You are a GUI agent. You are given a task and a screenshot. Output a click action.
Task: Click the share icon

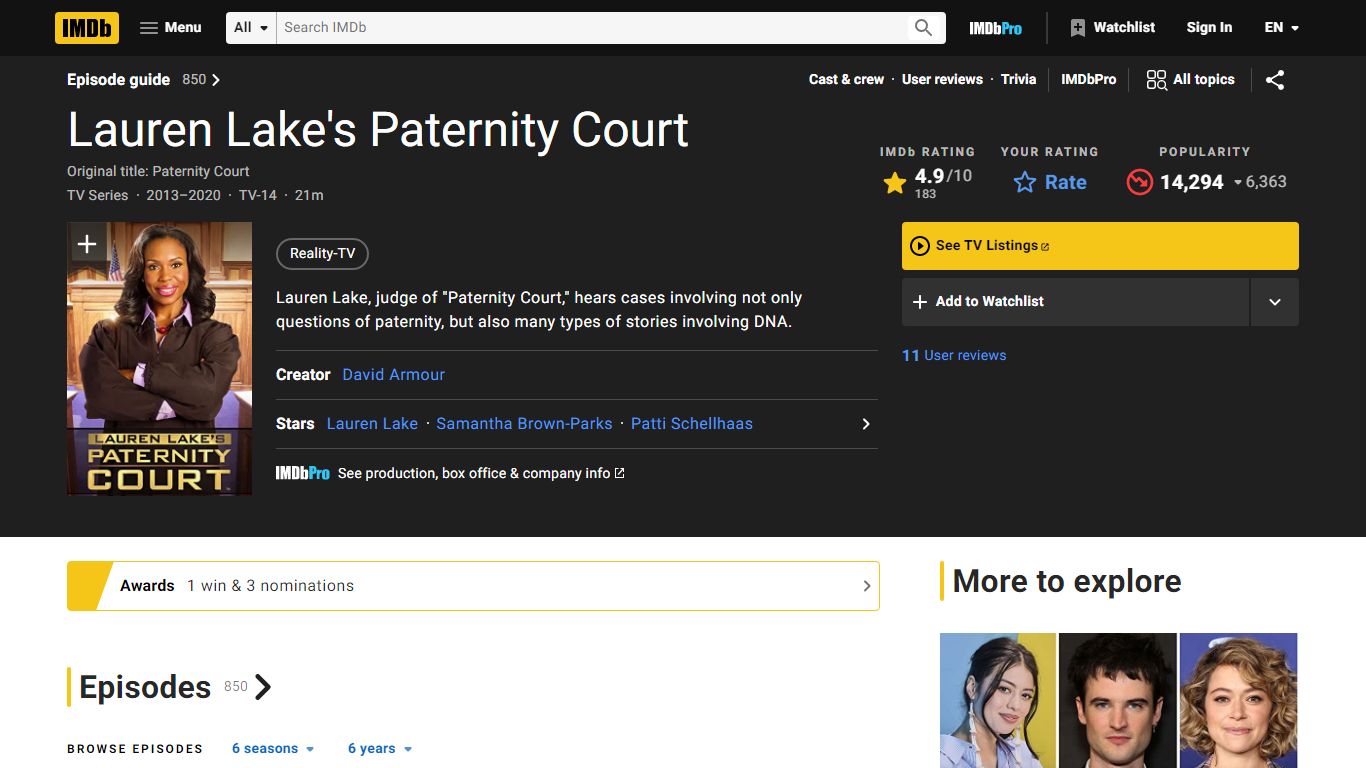coord(1275,80)
